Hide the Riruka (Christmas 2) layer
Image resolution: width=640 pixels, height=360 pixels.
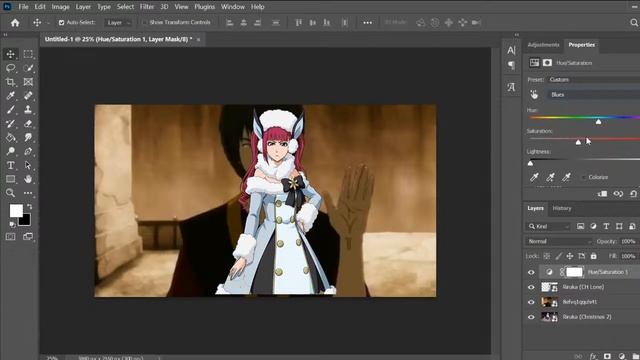[531, 317]
